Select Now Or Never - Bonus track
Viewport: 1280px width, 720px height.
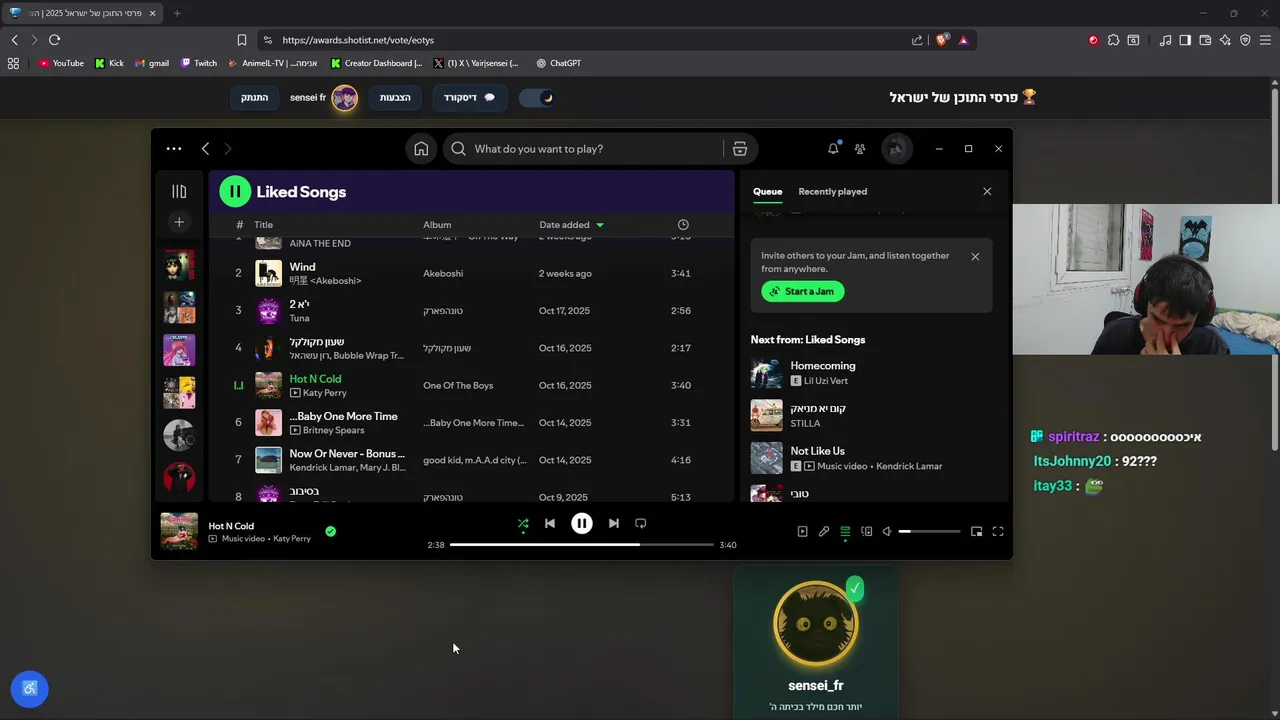[x=347, y=454]
